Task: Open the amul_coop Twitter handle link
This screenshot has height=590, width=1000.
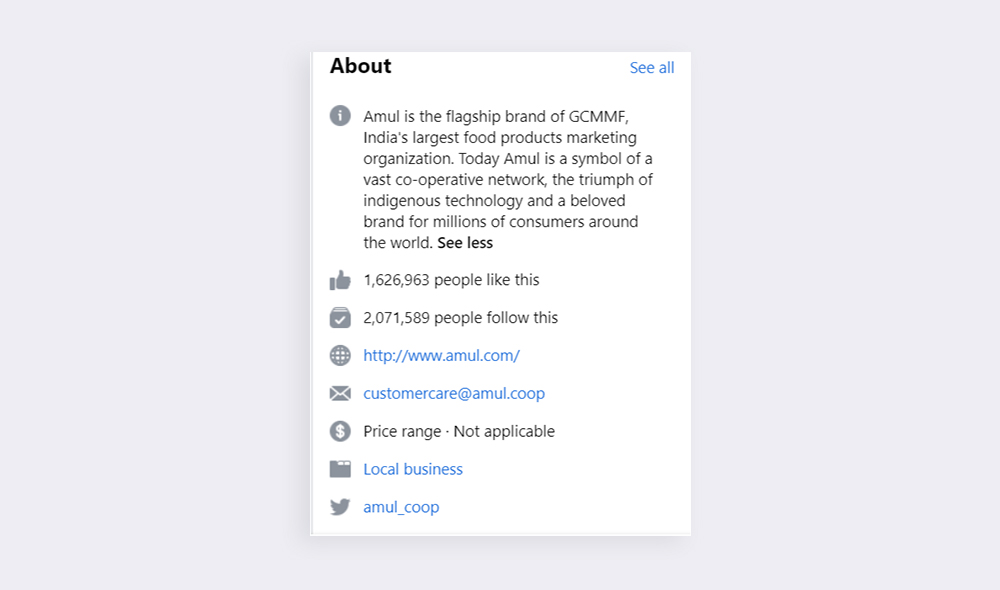Action: click(401, 507)
